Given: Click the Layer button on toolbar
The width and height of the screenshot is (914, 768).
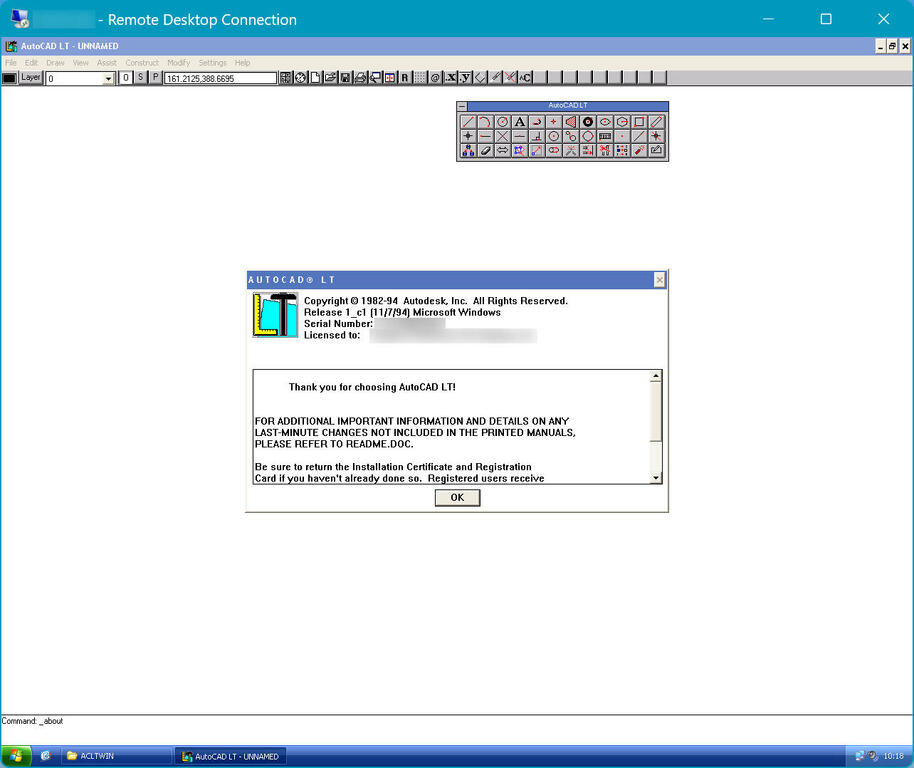Looking at the screenshot, I should click(31, 77).
